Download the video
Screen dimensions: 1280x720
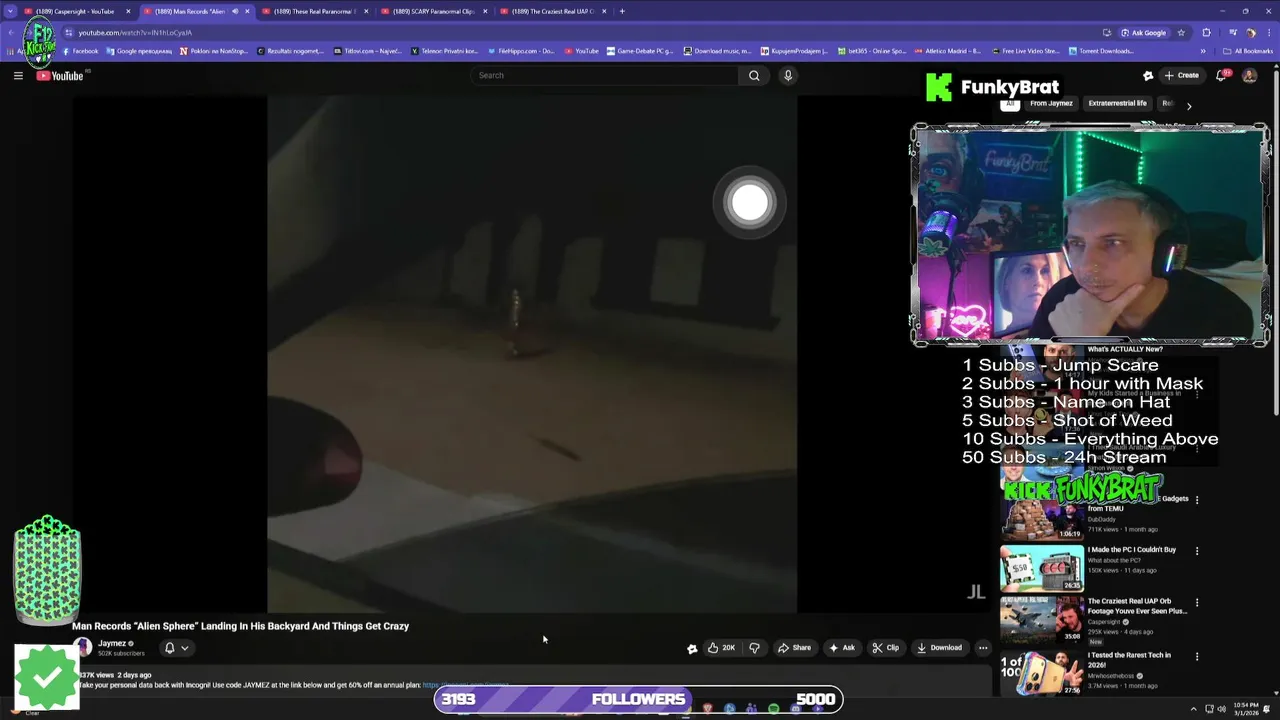click(940, 647)
